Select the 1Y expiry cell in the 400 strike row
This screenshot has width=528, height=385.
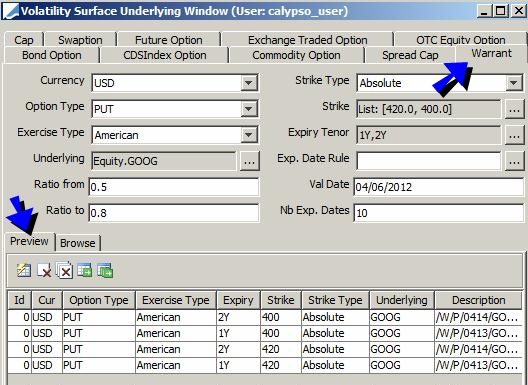click(238, 333)
